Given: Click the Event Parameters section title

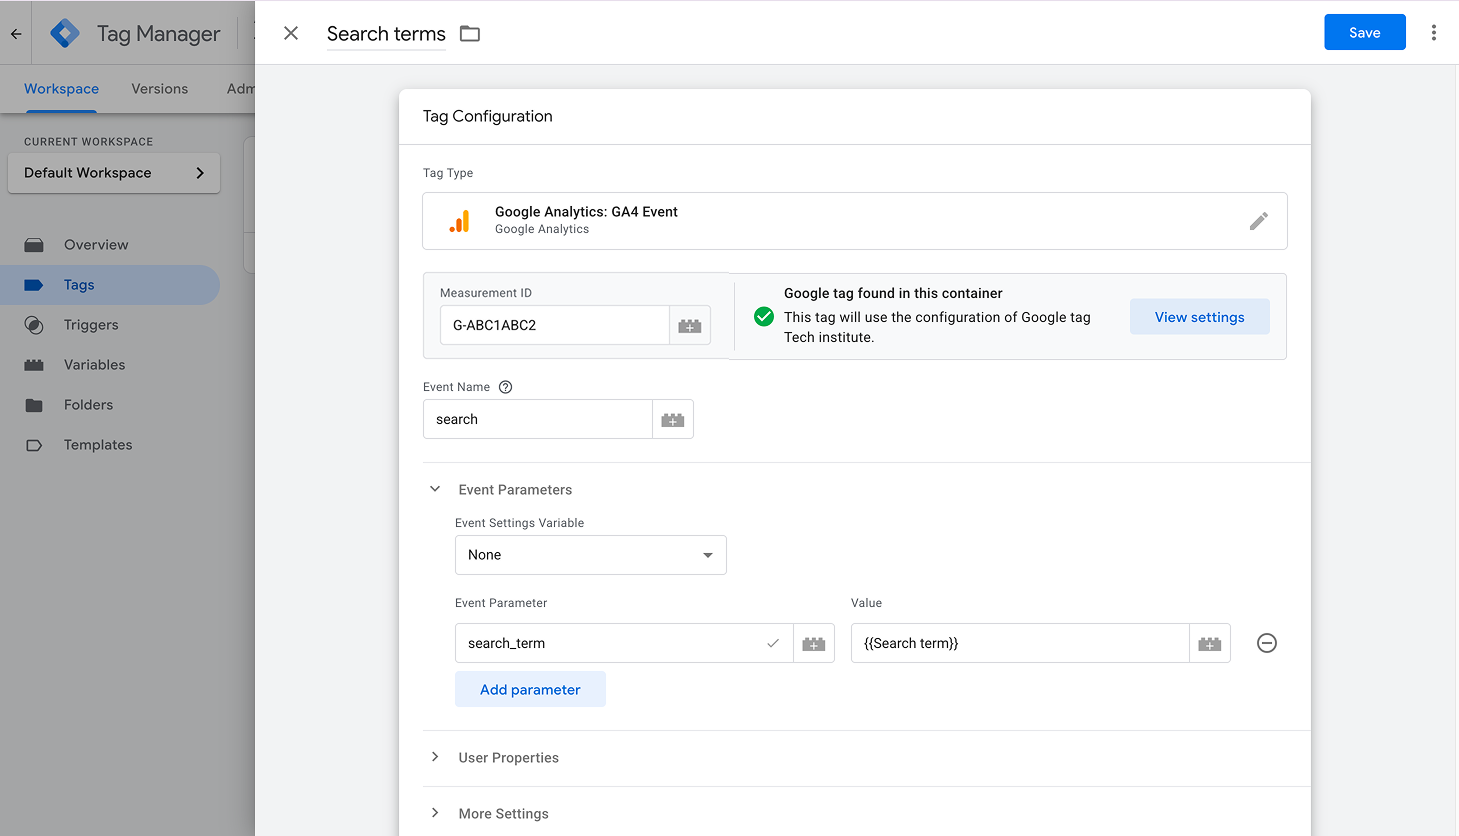Looking at the screenshot, I should click(516, 489).
